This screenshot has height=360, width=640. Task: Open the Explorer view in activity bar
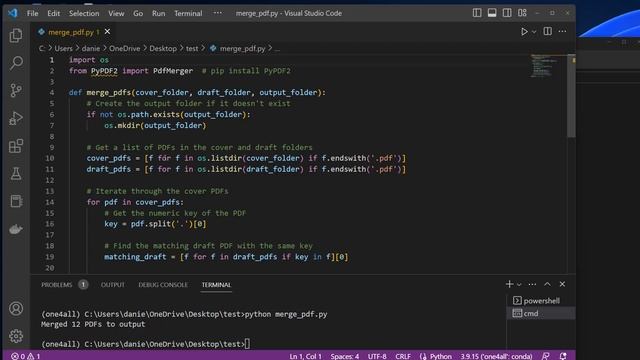click(x=16, y=36)
